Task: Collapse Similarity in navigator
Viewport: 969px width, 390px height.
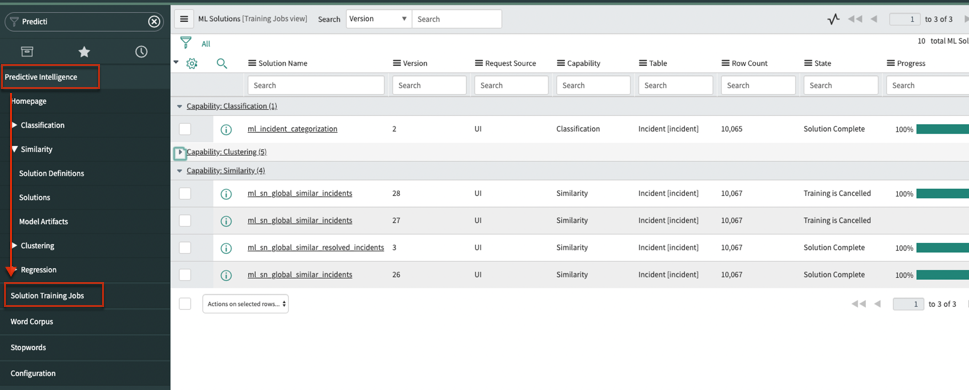Action: pos(14,150)
